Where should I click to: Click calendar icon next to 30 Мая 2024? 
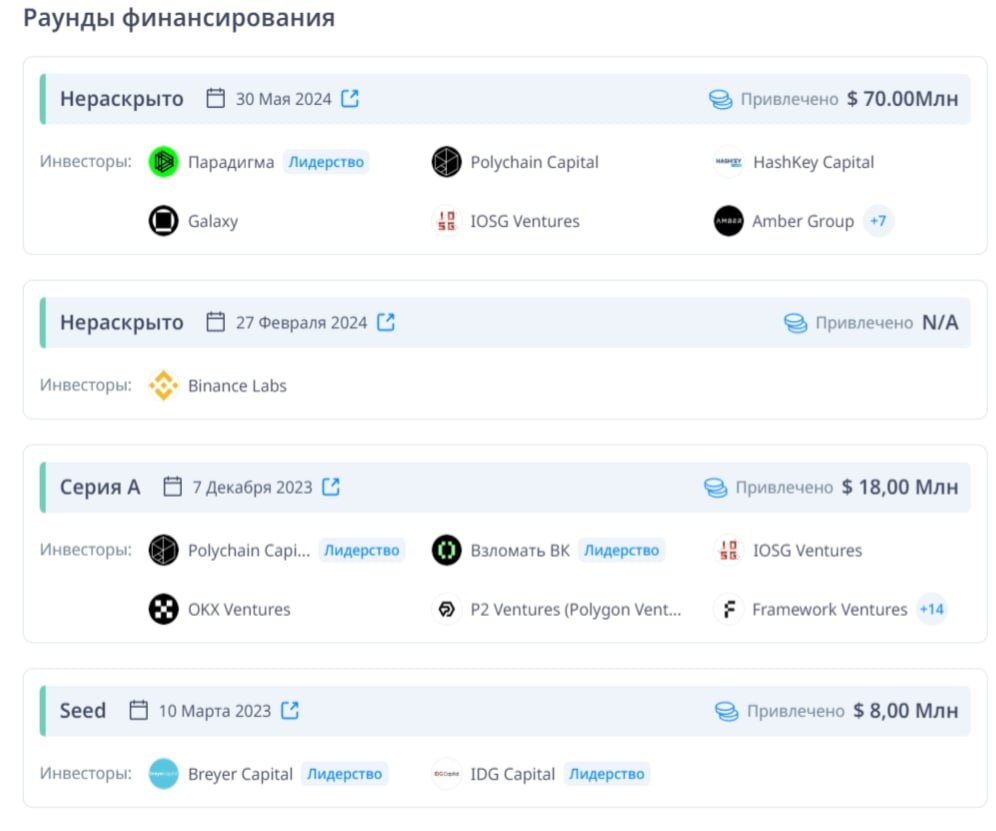[x=215, y=98]
